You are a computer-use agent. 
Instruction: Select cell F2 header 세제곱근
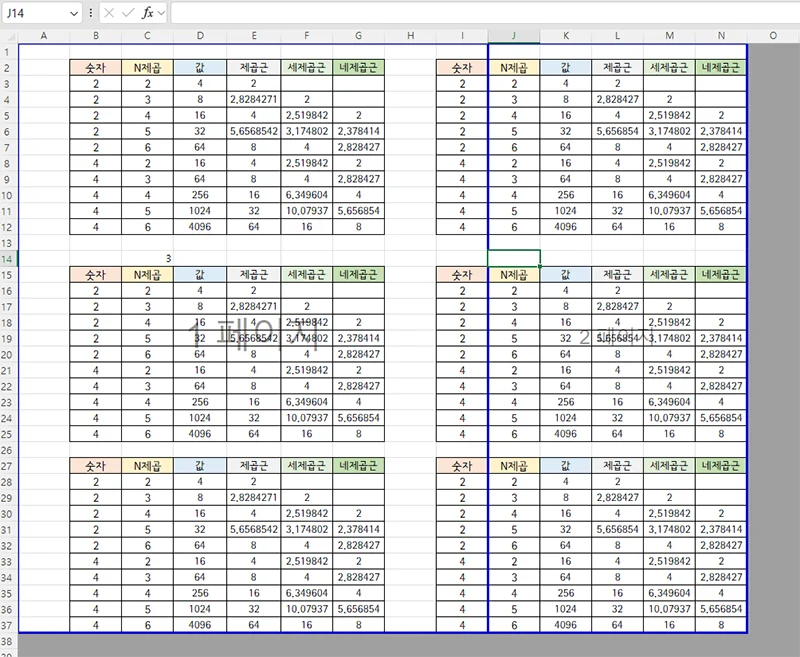[x=307, y=68]
